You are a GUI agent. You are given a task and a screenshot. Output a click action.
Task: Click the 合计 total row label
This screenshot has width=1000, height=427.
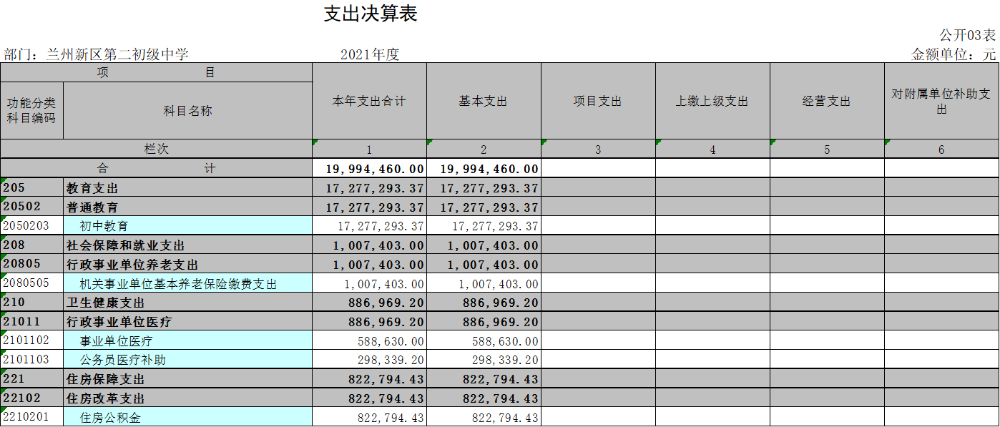(156, 169)
